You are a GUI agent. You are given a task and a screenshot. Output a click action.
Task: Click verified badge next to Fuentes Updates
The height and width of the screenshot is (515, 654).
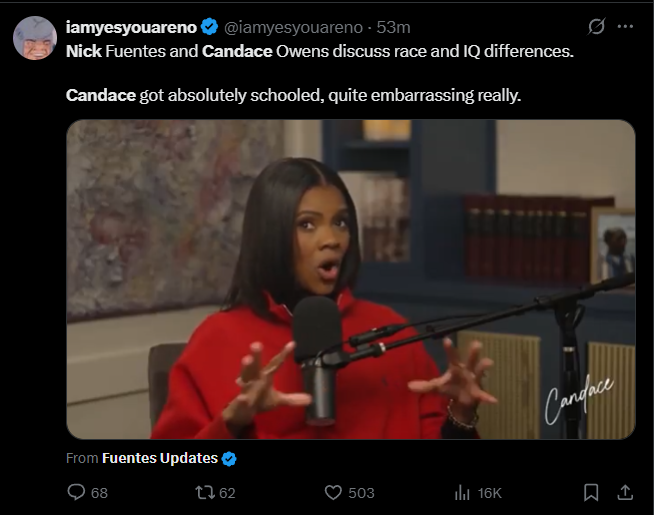229,459
